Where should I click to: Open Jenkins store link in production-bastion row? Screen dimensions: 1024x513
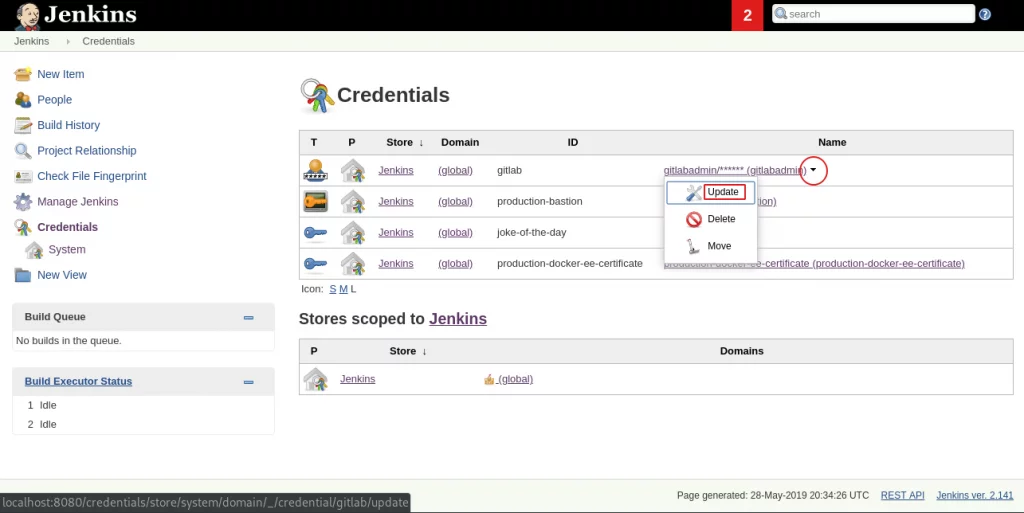(x=396, y=202)
